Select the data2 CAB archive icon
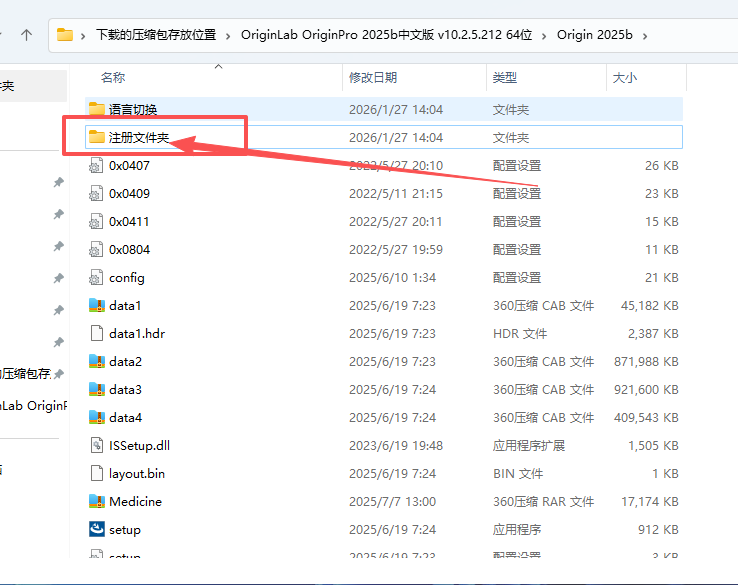Viewport: 738px width, 585px height. (96, 361)
